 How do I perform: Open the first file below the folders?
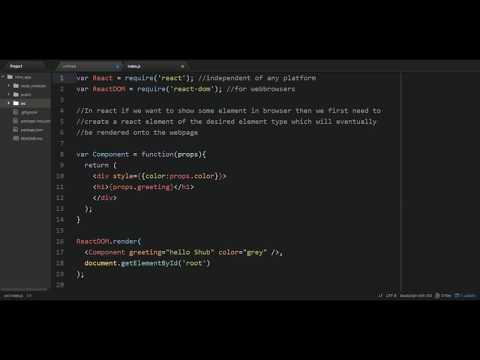(26, 112)
